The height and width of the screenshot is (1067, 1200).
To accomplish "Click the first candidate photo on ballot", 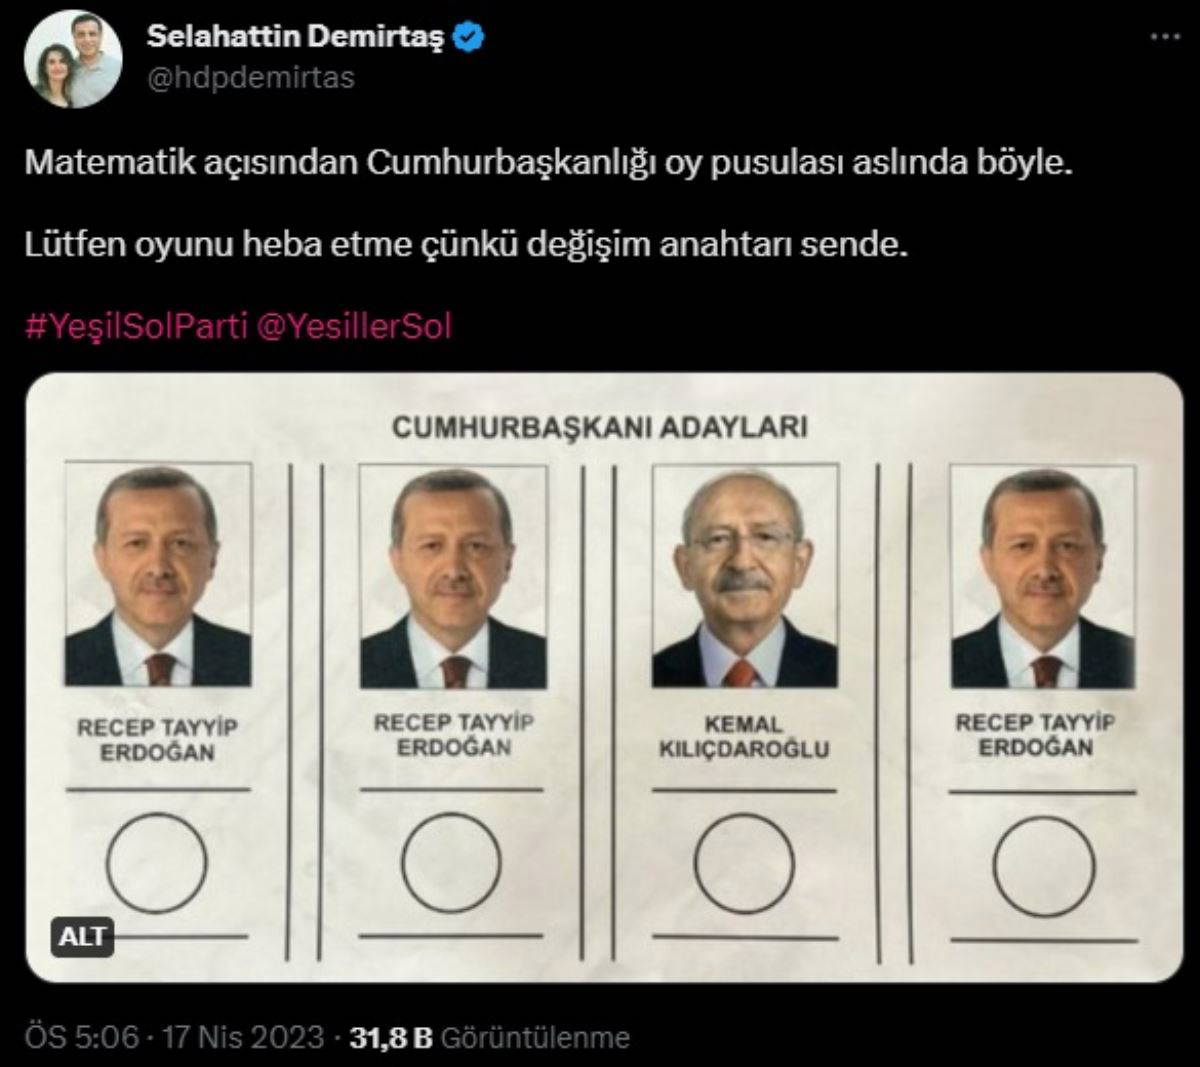I will click(157, 574).
